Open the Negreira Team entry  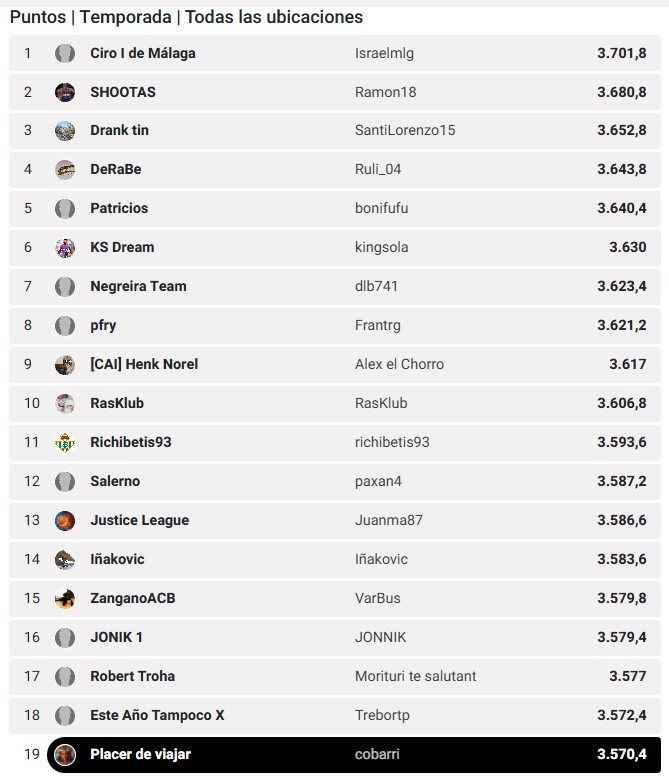(138, 287)
